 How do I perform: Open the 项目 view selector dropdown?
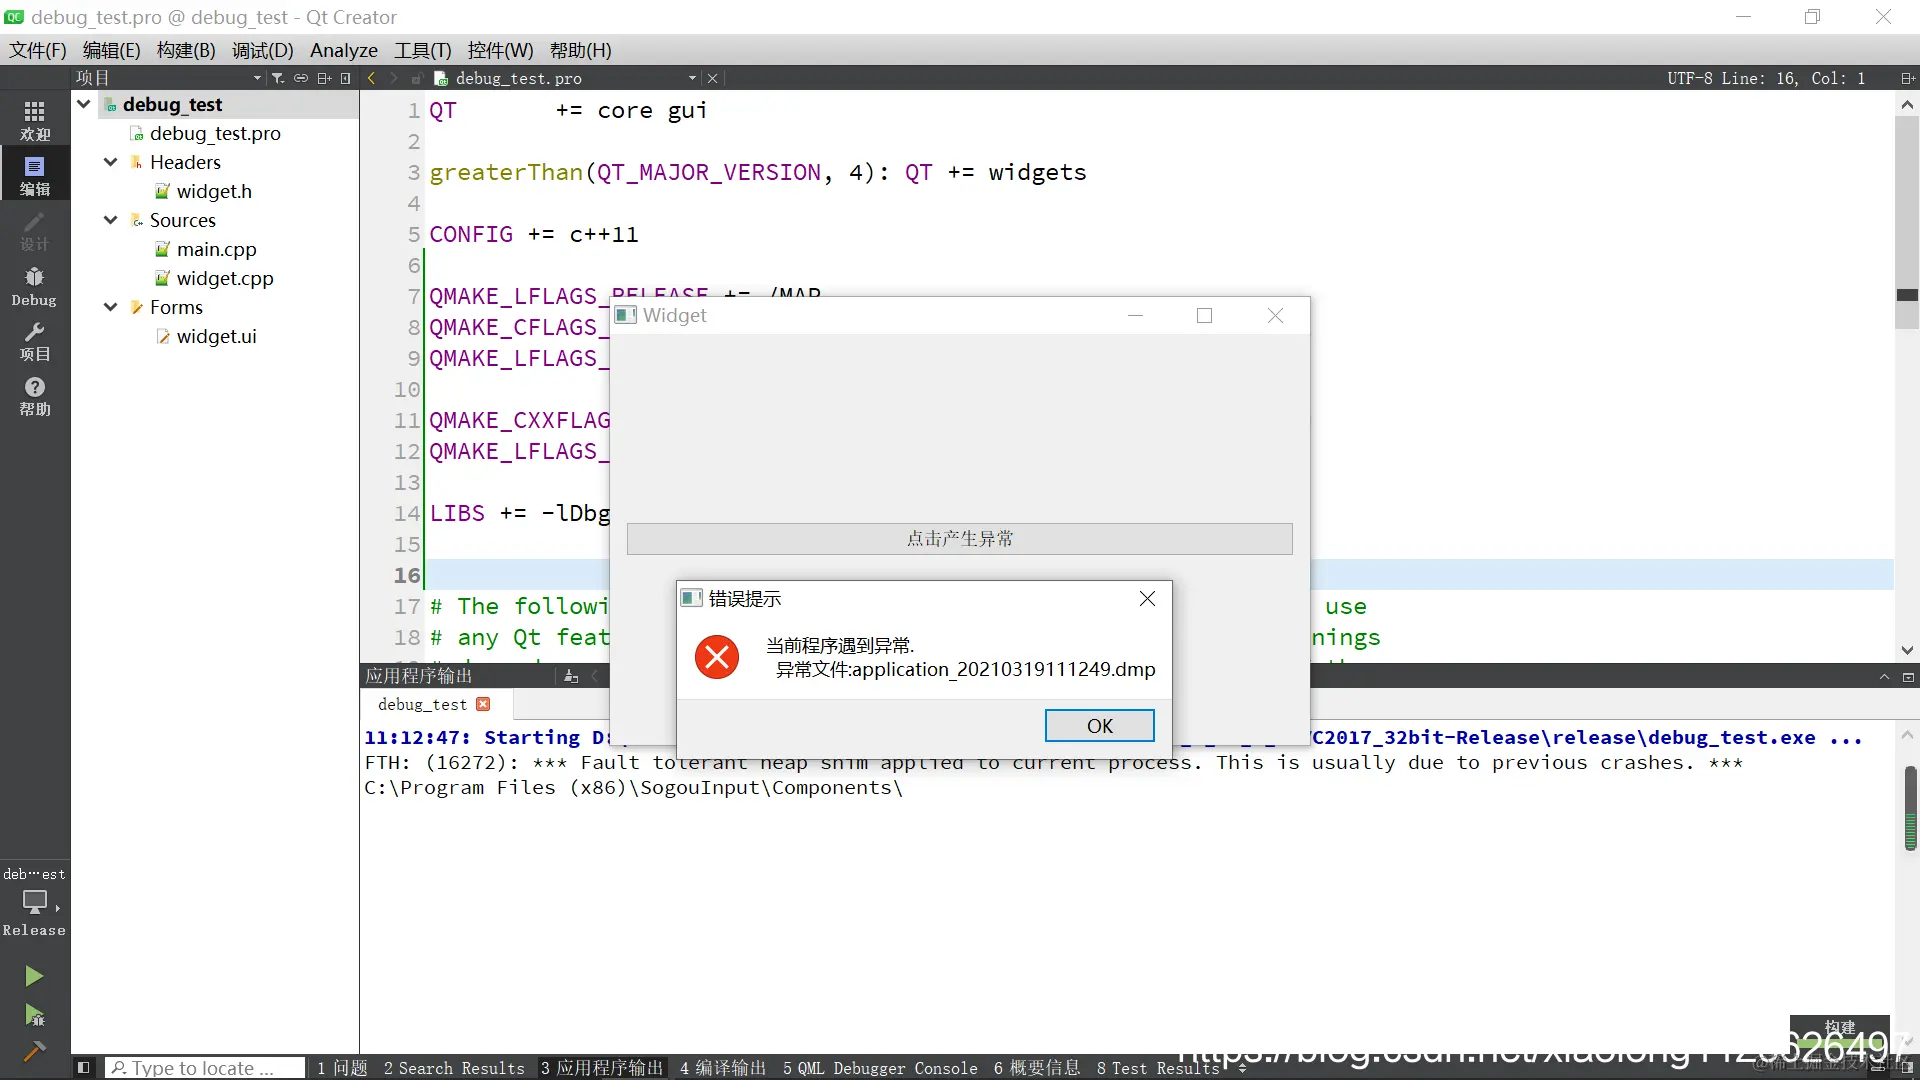[x=257, y=78]
